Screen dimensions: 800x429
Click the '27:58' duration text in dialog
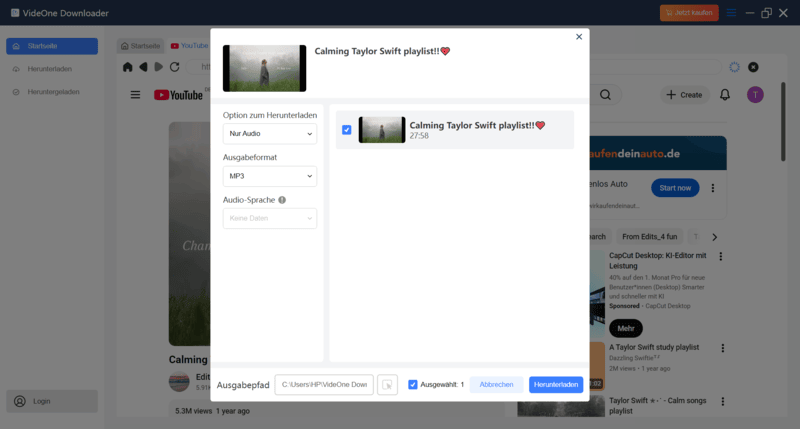tap(419, 136)
